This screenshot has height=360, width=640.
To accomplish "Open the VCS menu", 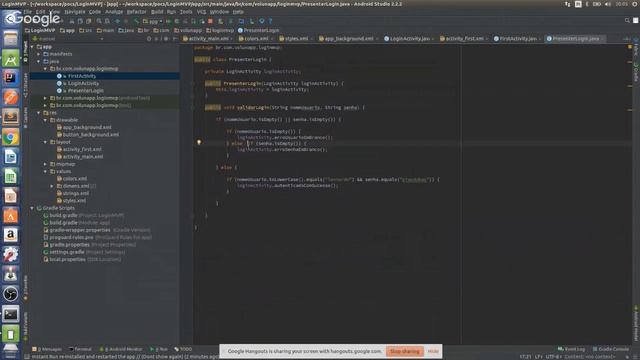I will point(201,12).
